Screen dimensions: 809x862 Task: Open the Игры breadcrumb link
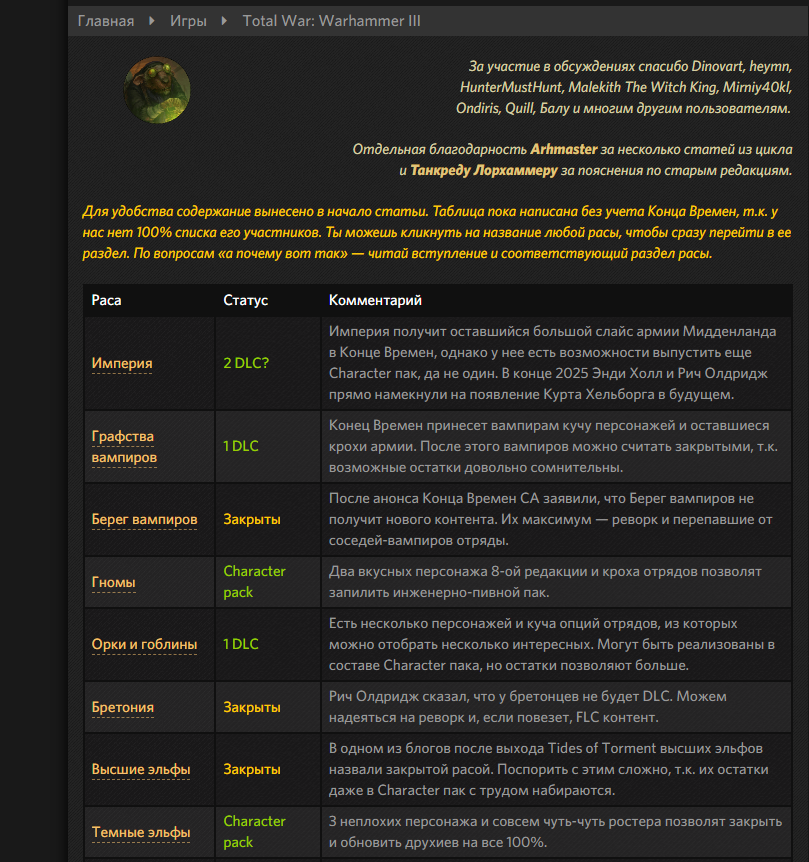pos(188,21)
